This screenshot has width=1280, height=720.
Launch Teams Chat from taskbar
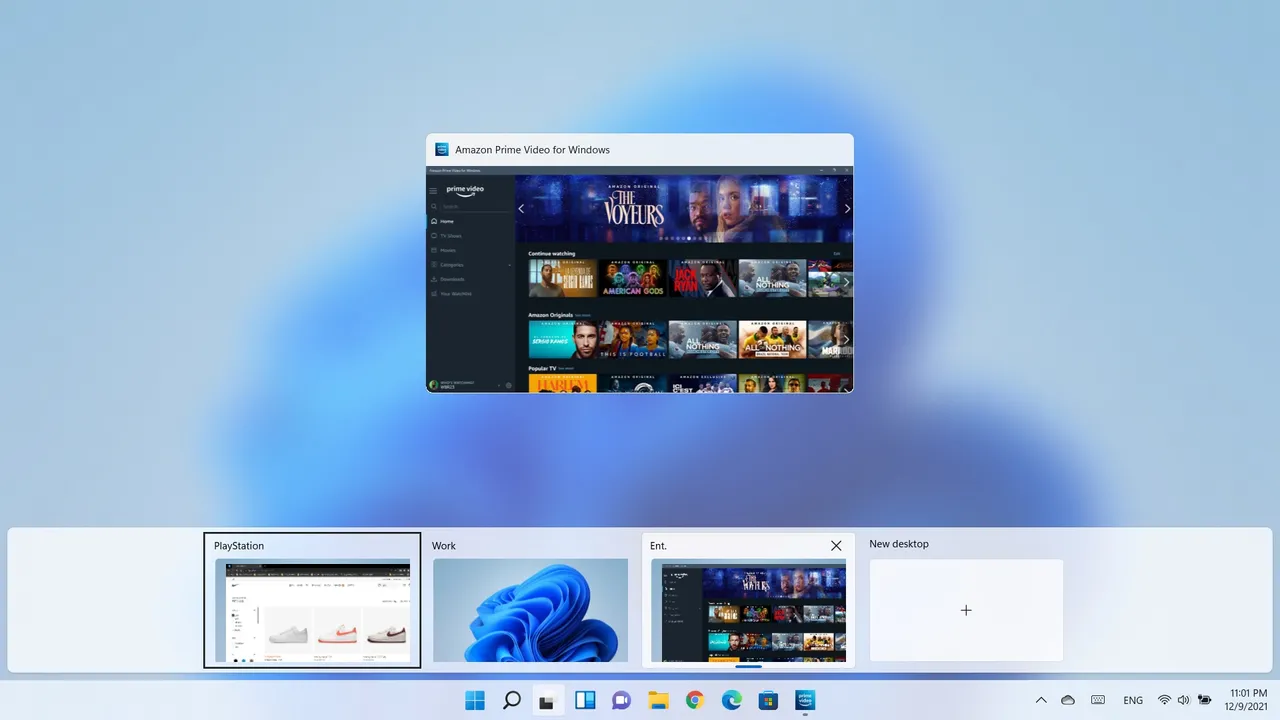pos(621,700)
